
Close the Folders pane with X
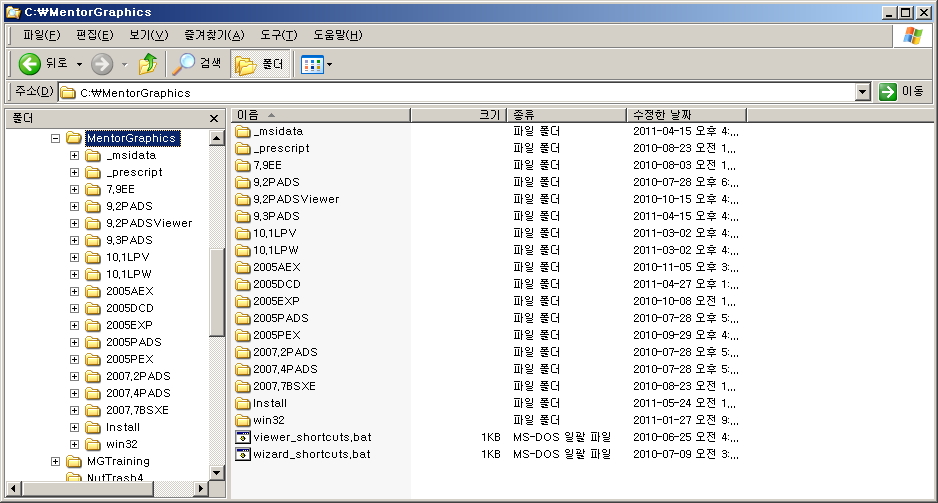pyautogui.click(x=214, y=118)
